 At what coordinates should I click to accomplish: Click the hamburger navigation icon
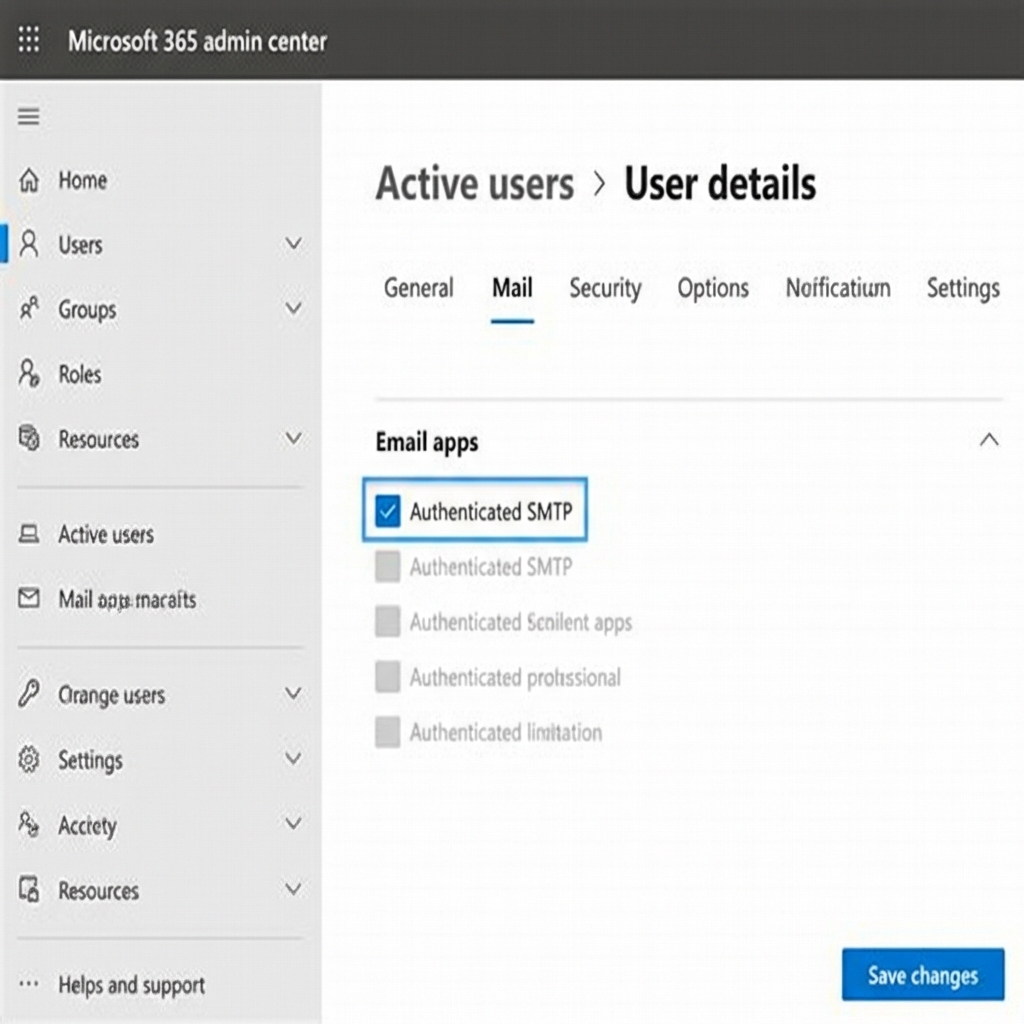28,117
